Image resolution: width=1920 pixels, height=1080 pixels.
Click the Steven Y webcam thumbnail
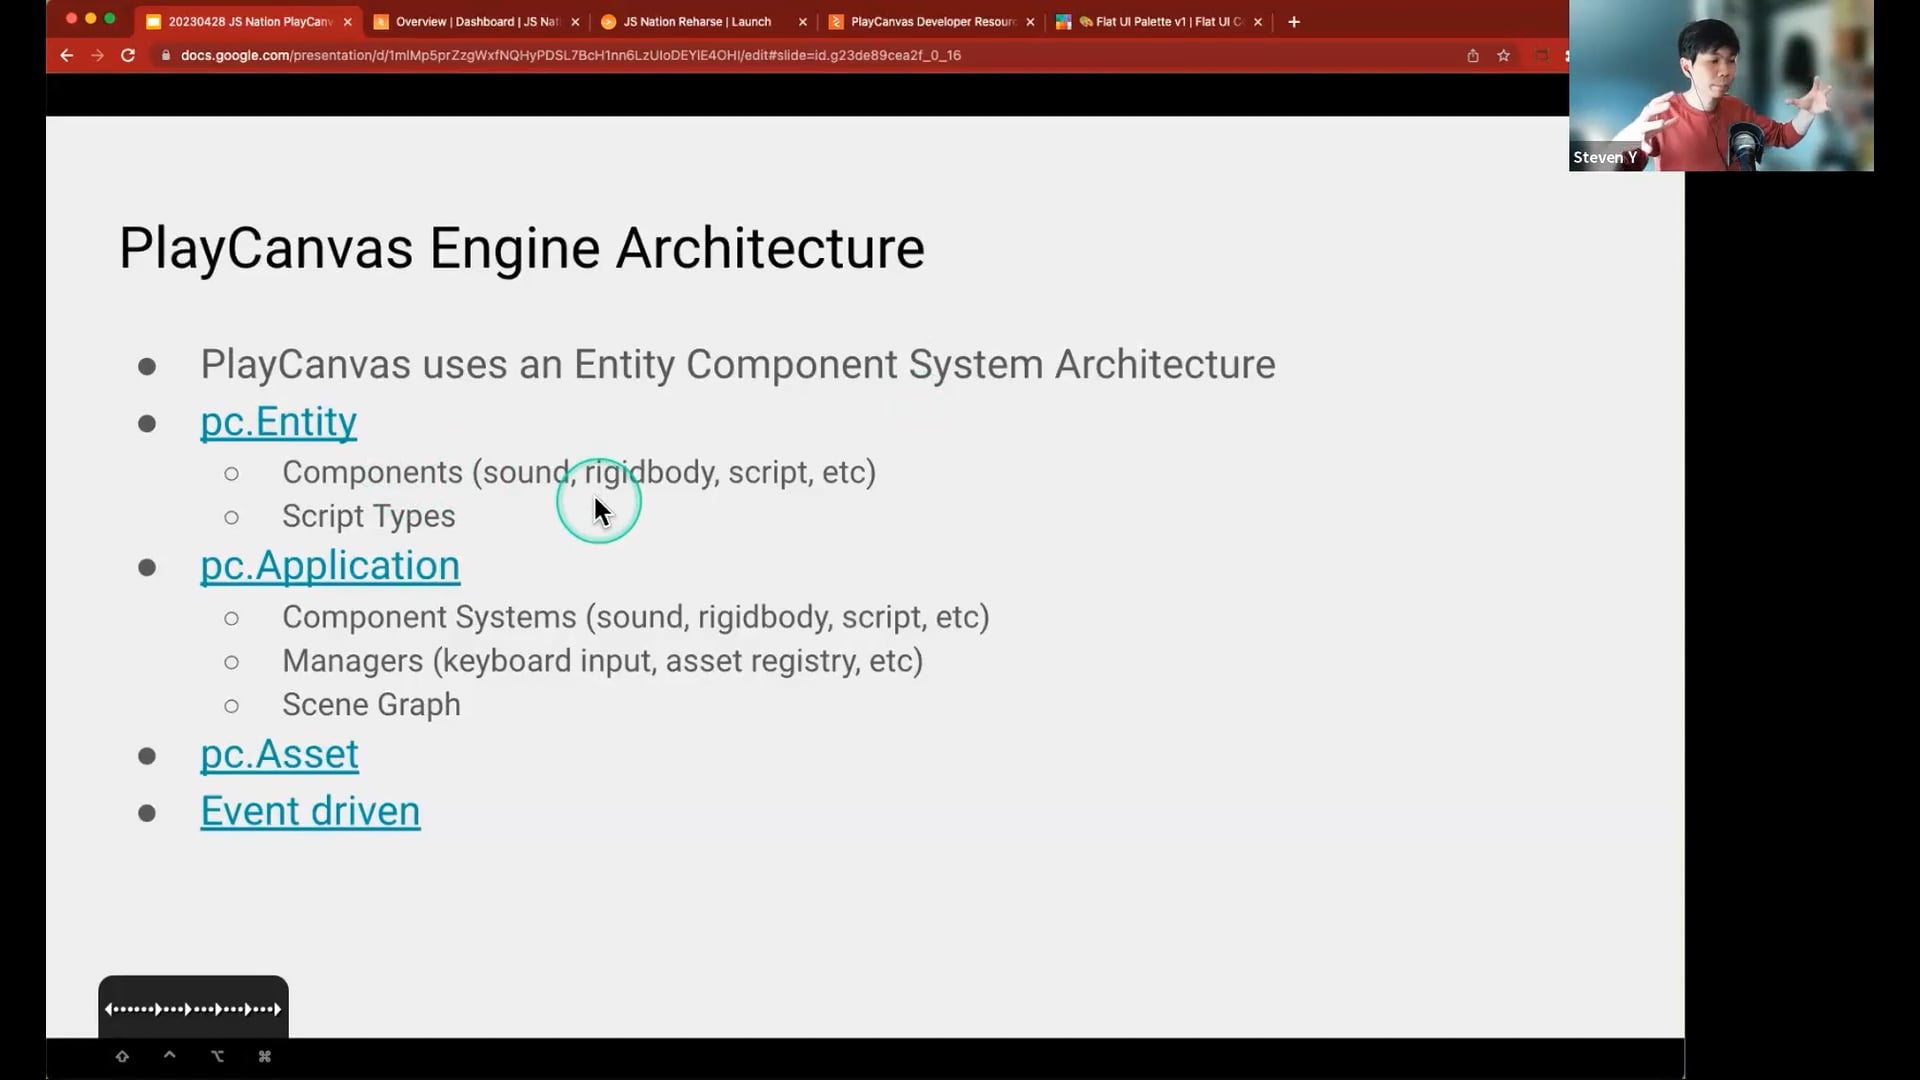click(x=1720, y=86)
